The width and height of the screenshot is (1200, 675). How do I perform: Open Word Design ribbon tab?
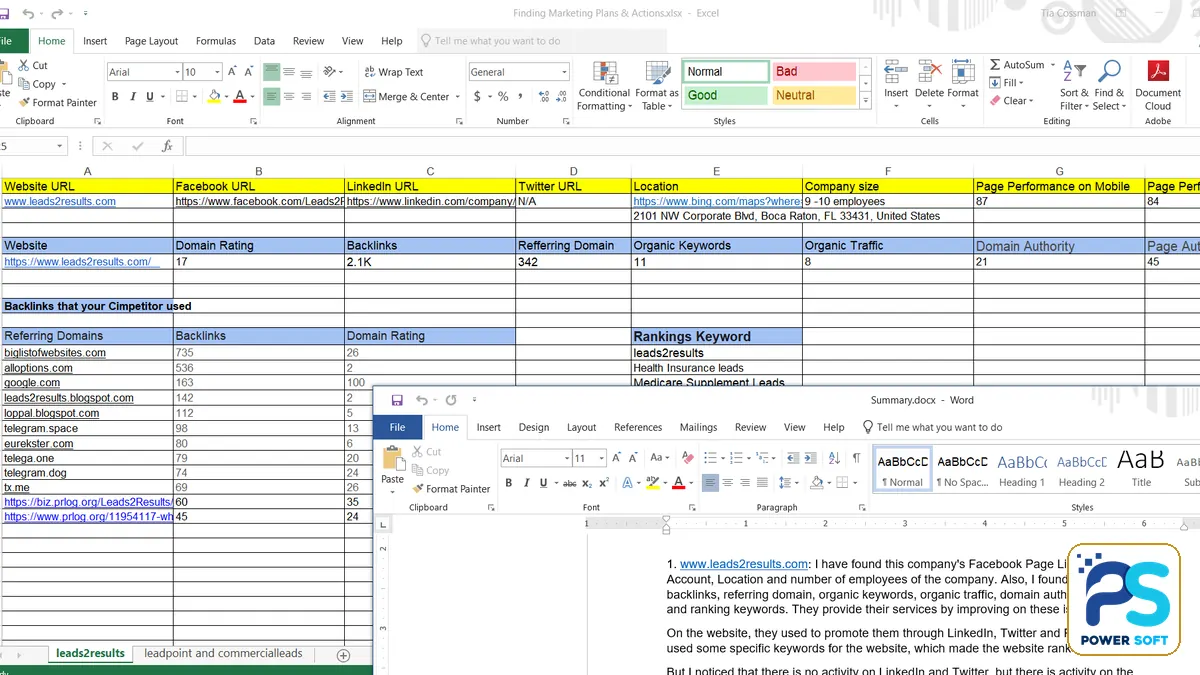tap(533, 427)
